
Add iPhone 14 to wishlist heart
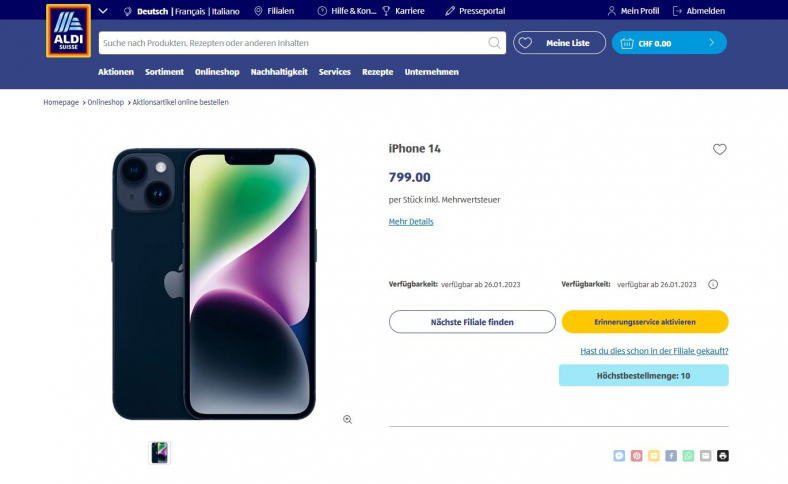point(719,149)
